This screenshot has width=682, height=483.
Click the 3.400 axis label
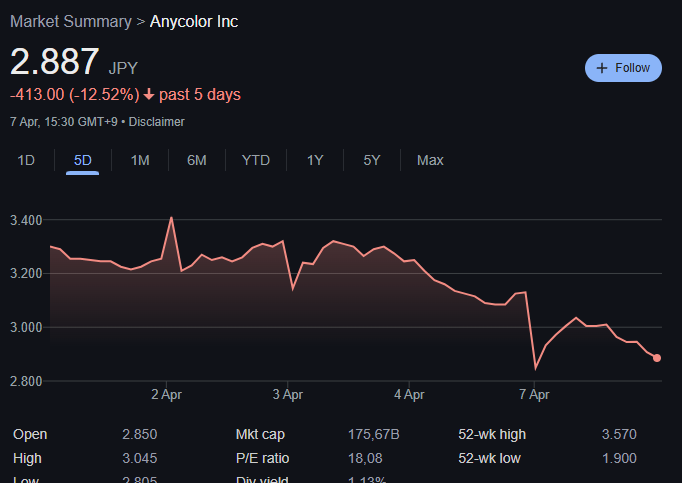26,220
